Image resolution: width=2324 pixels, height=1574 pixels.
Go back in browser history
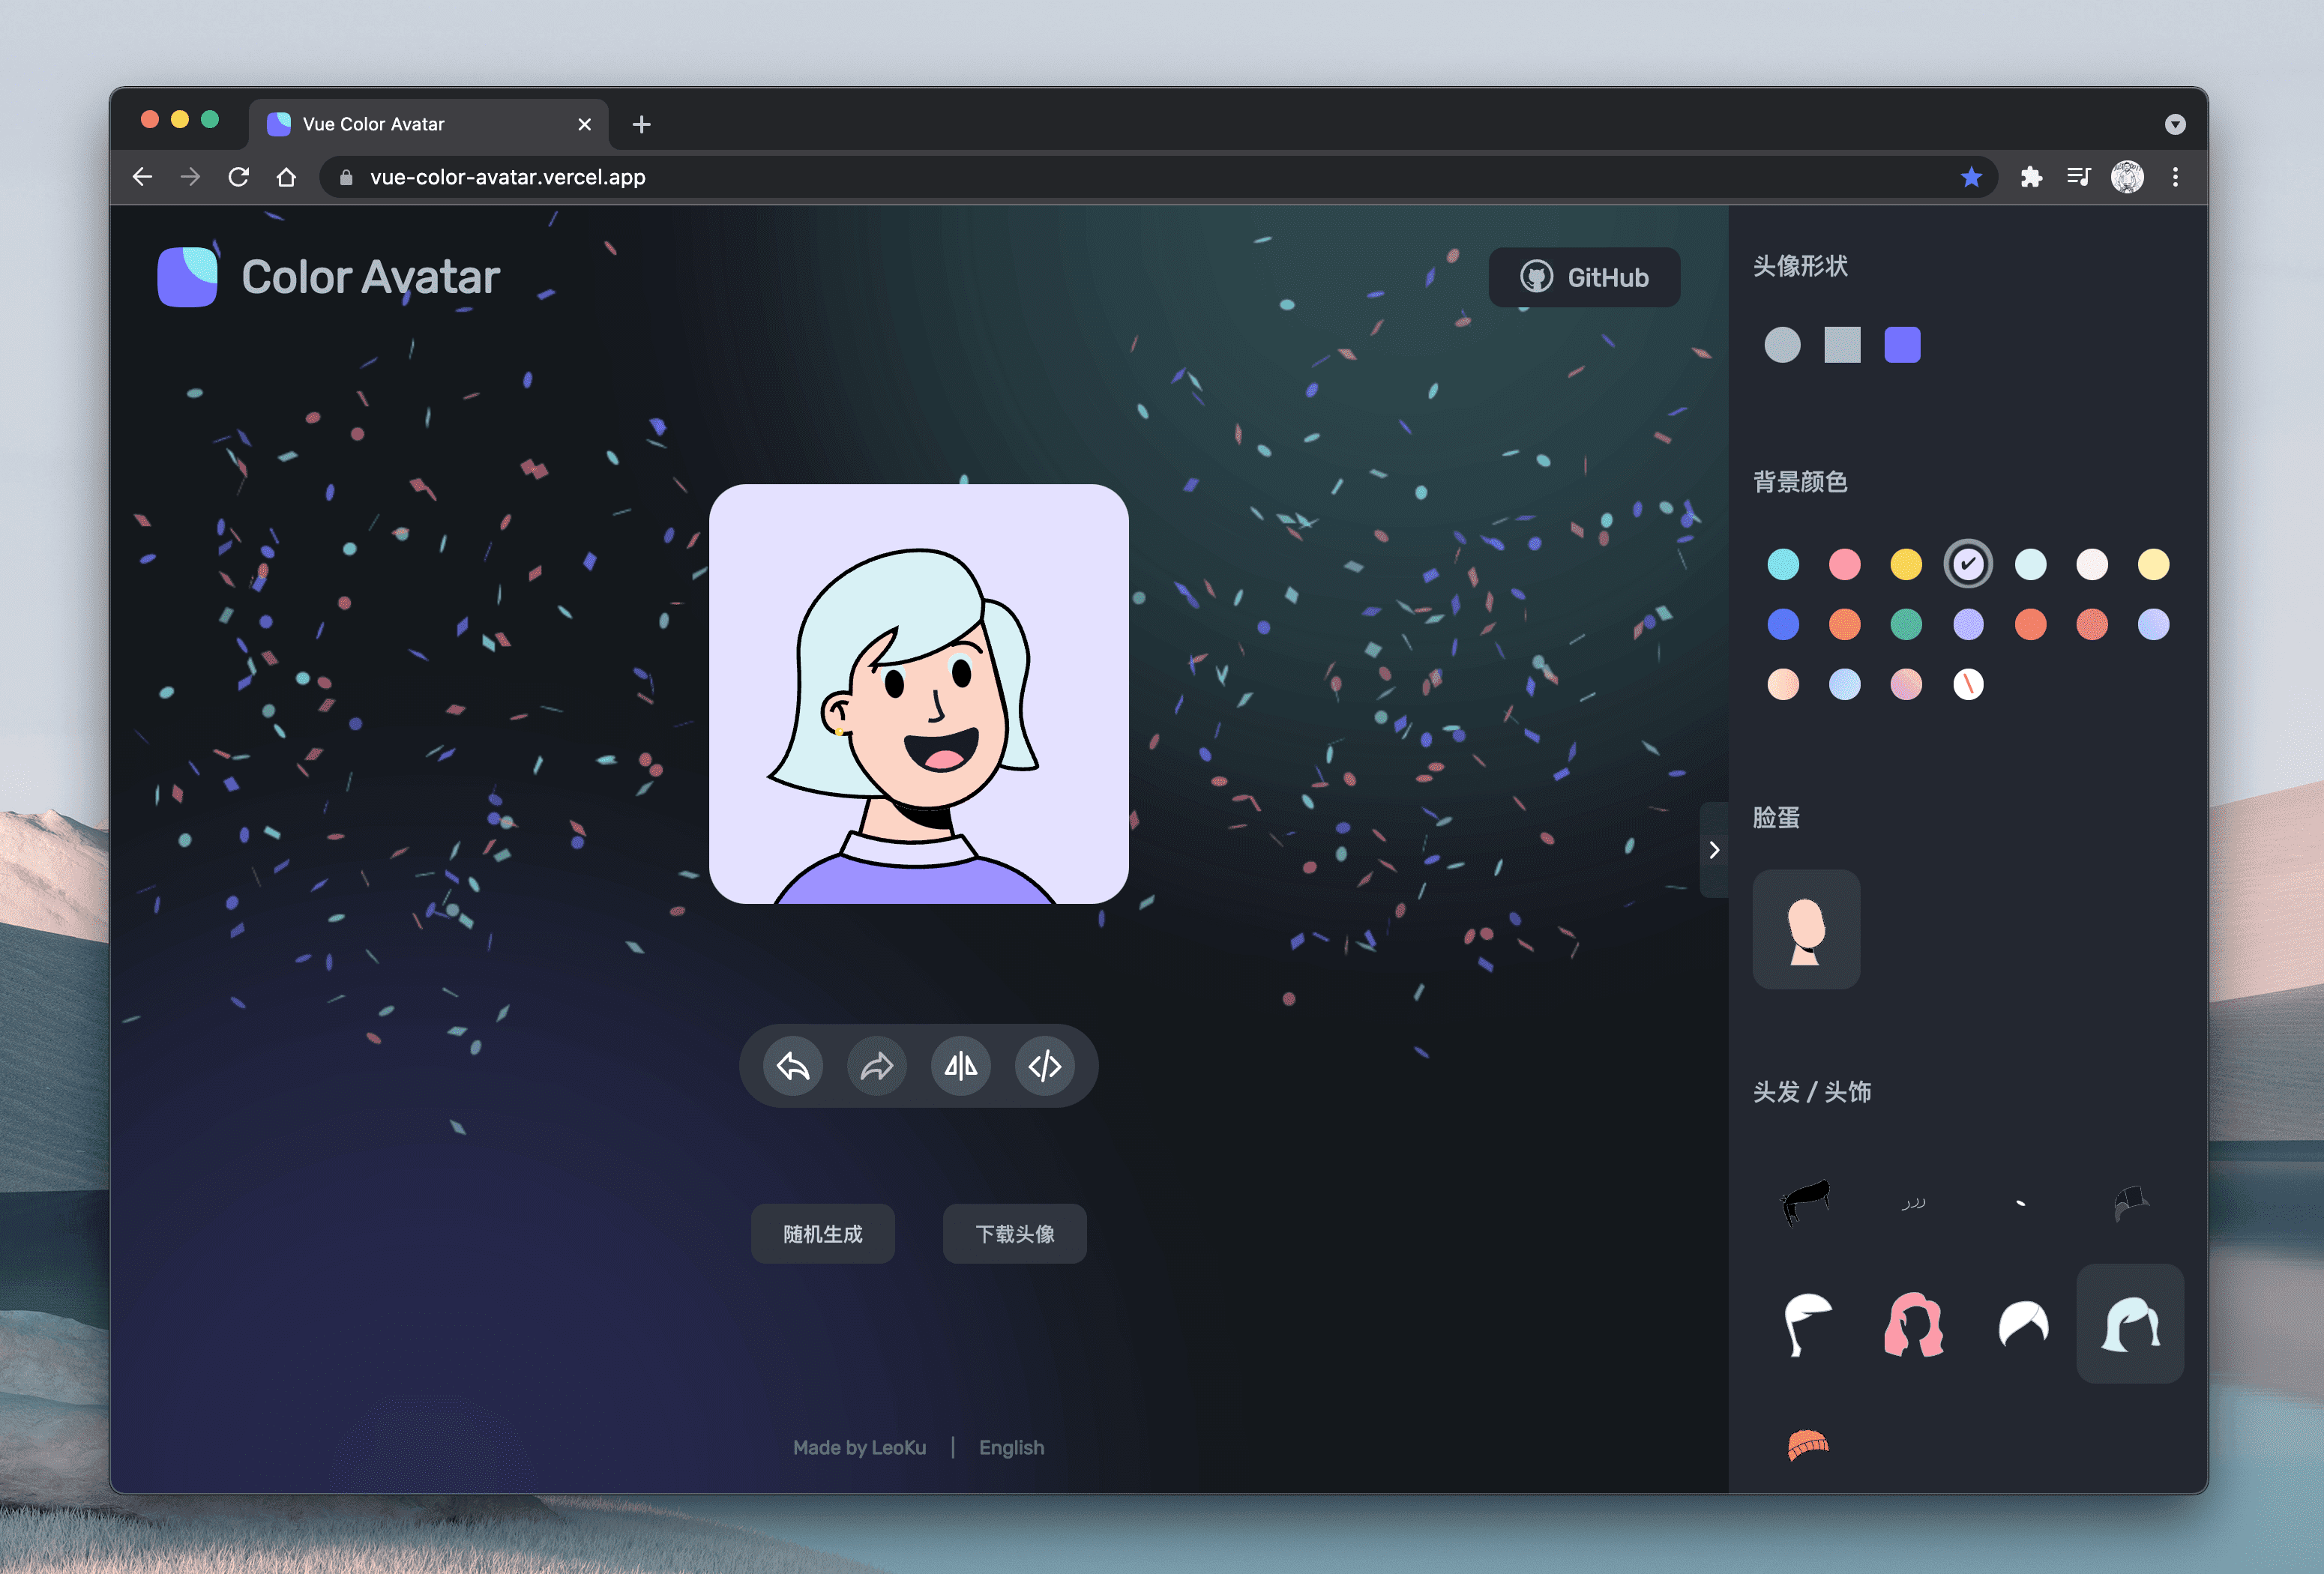(x=142, y=177)
